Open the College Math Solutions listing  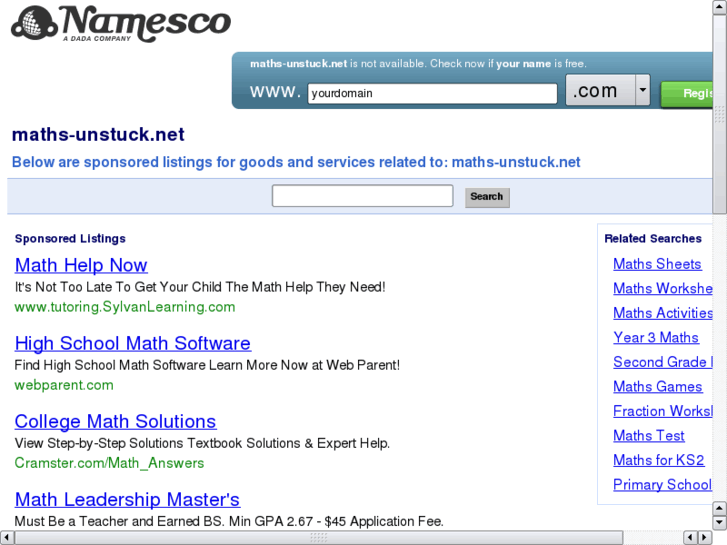point(115,421)
